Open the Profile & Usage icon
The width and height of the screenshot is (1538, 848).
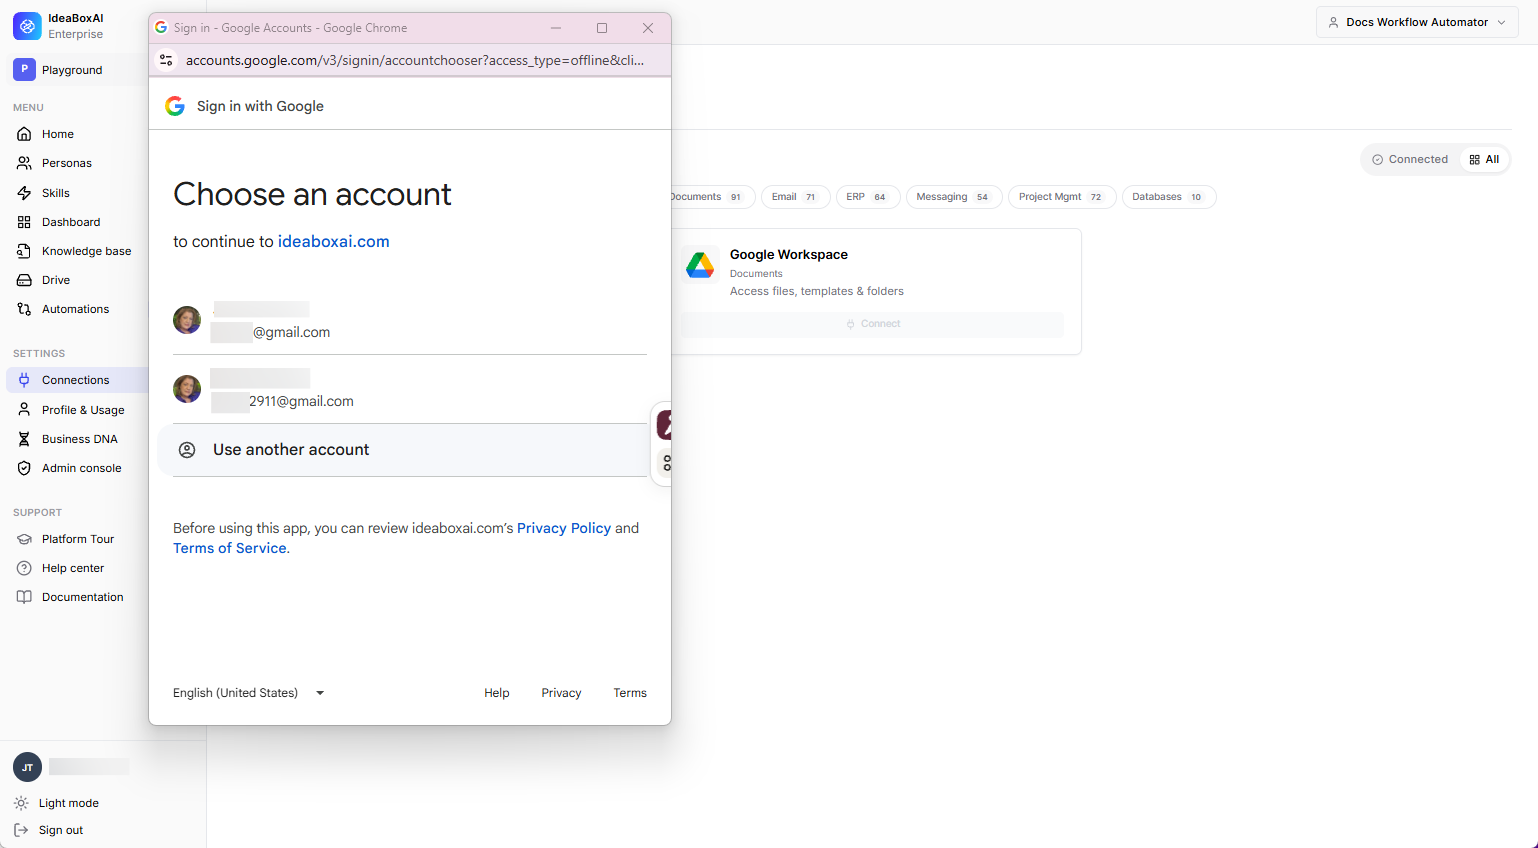tap(24, 410)
